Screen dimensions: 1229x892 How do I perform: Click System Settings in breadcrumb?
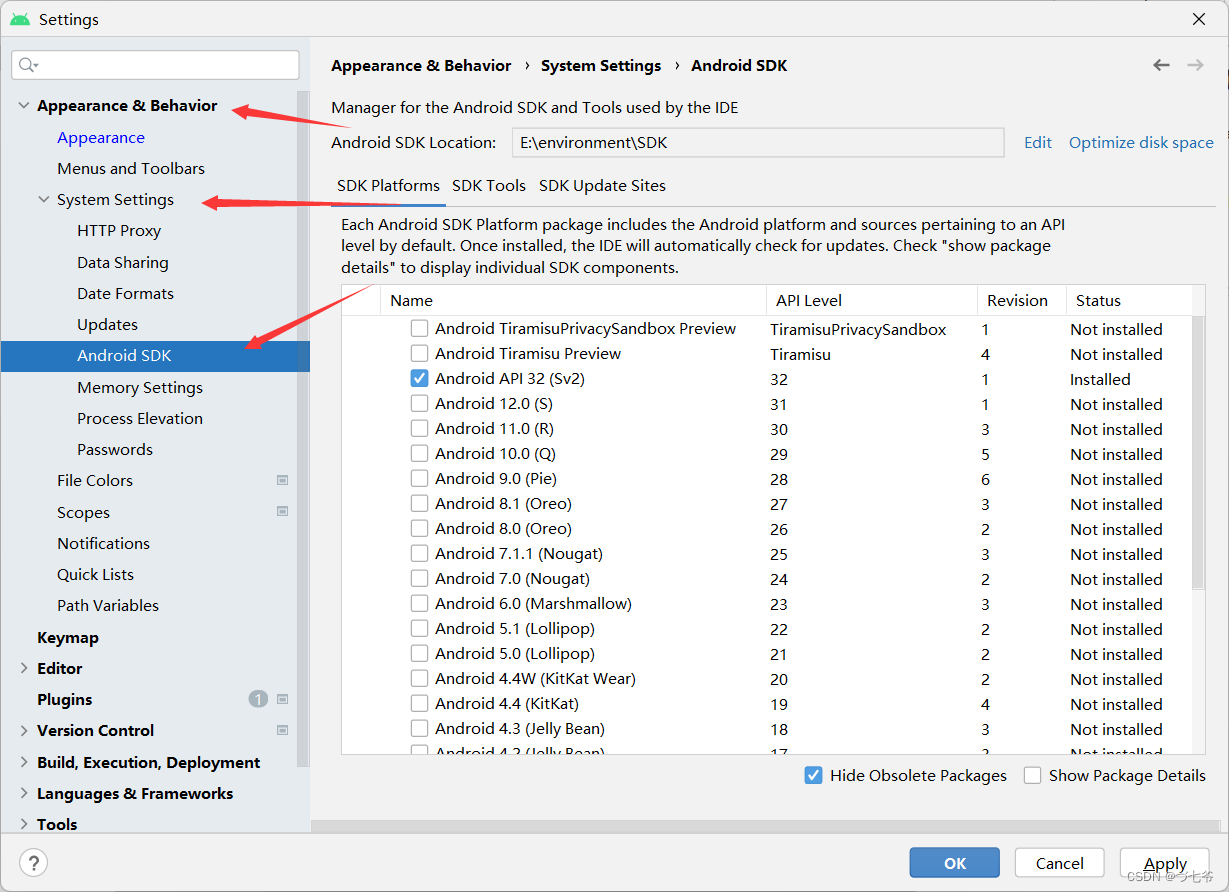[601, 65]
